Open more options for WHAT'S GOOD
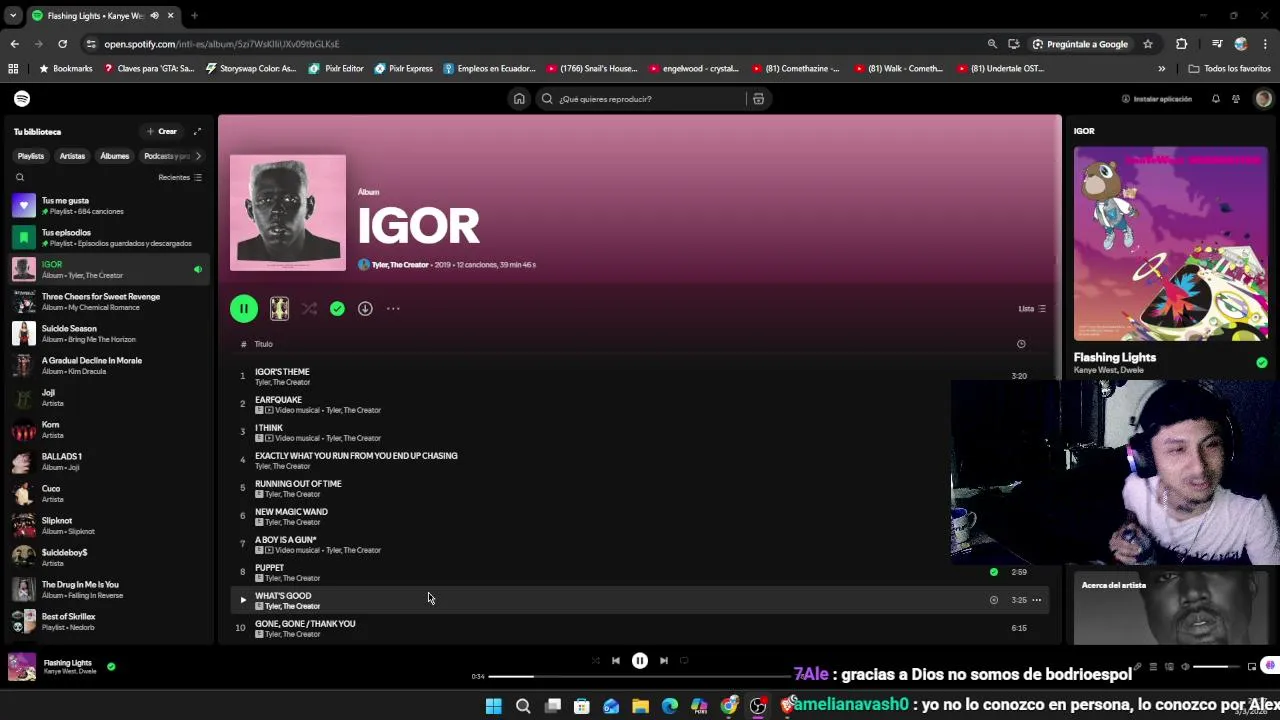The height and width of the screenshot is (720, 1280). click(x=1037, y=600)
